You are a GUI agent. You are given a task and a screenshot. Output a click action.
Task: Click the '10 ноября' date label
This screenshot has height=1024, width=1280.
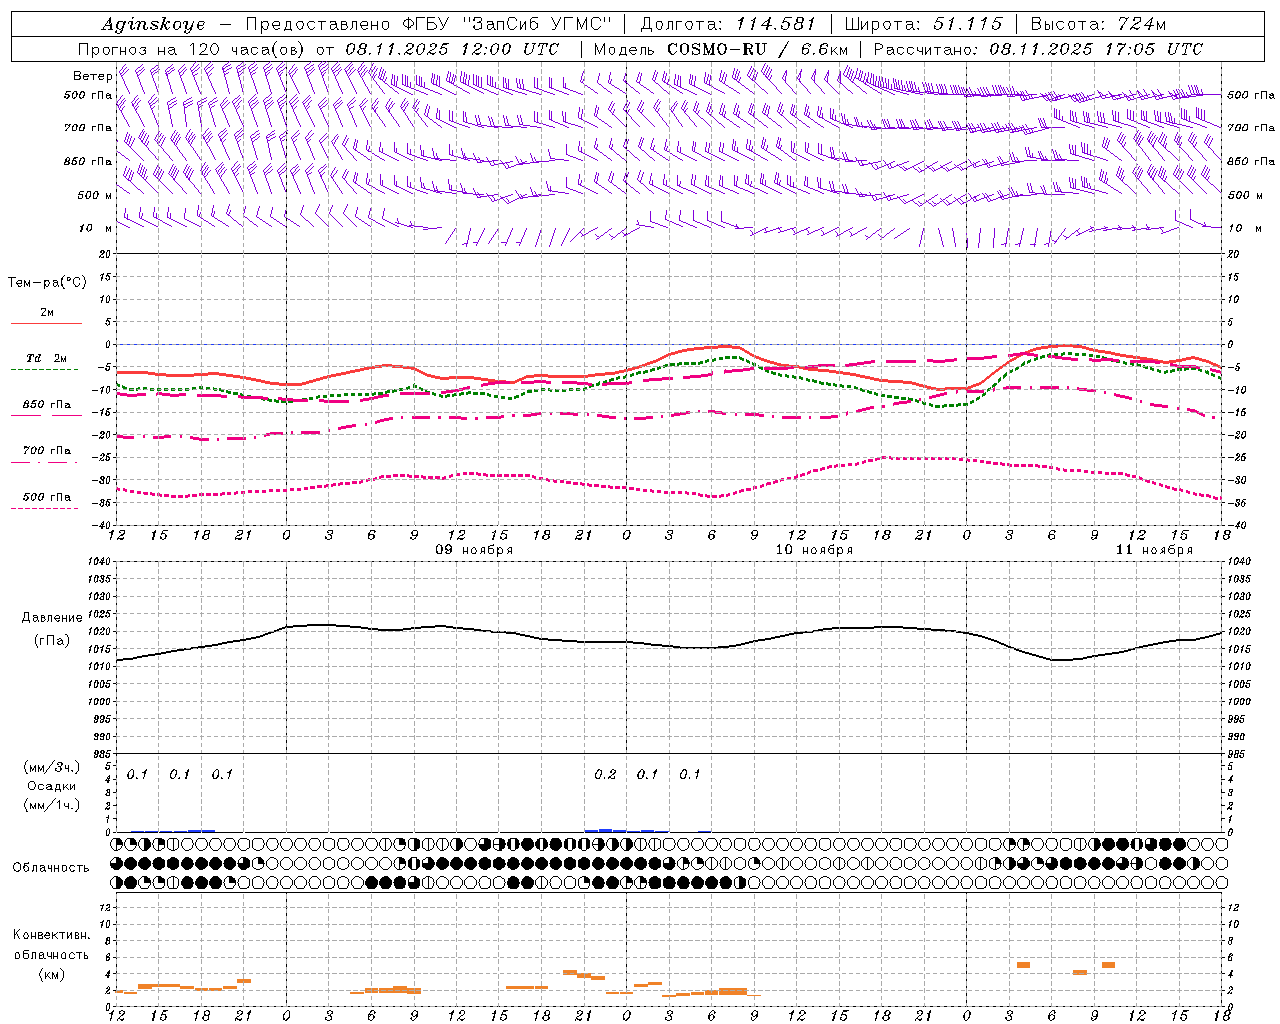click(x=815, y=550)
